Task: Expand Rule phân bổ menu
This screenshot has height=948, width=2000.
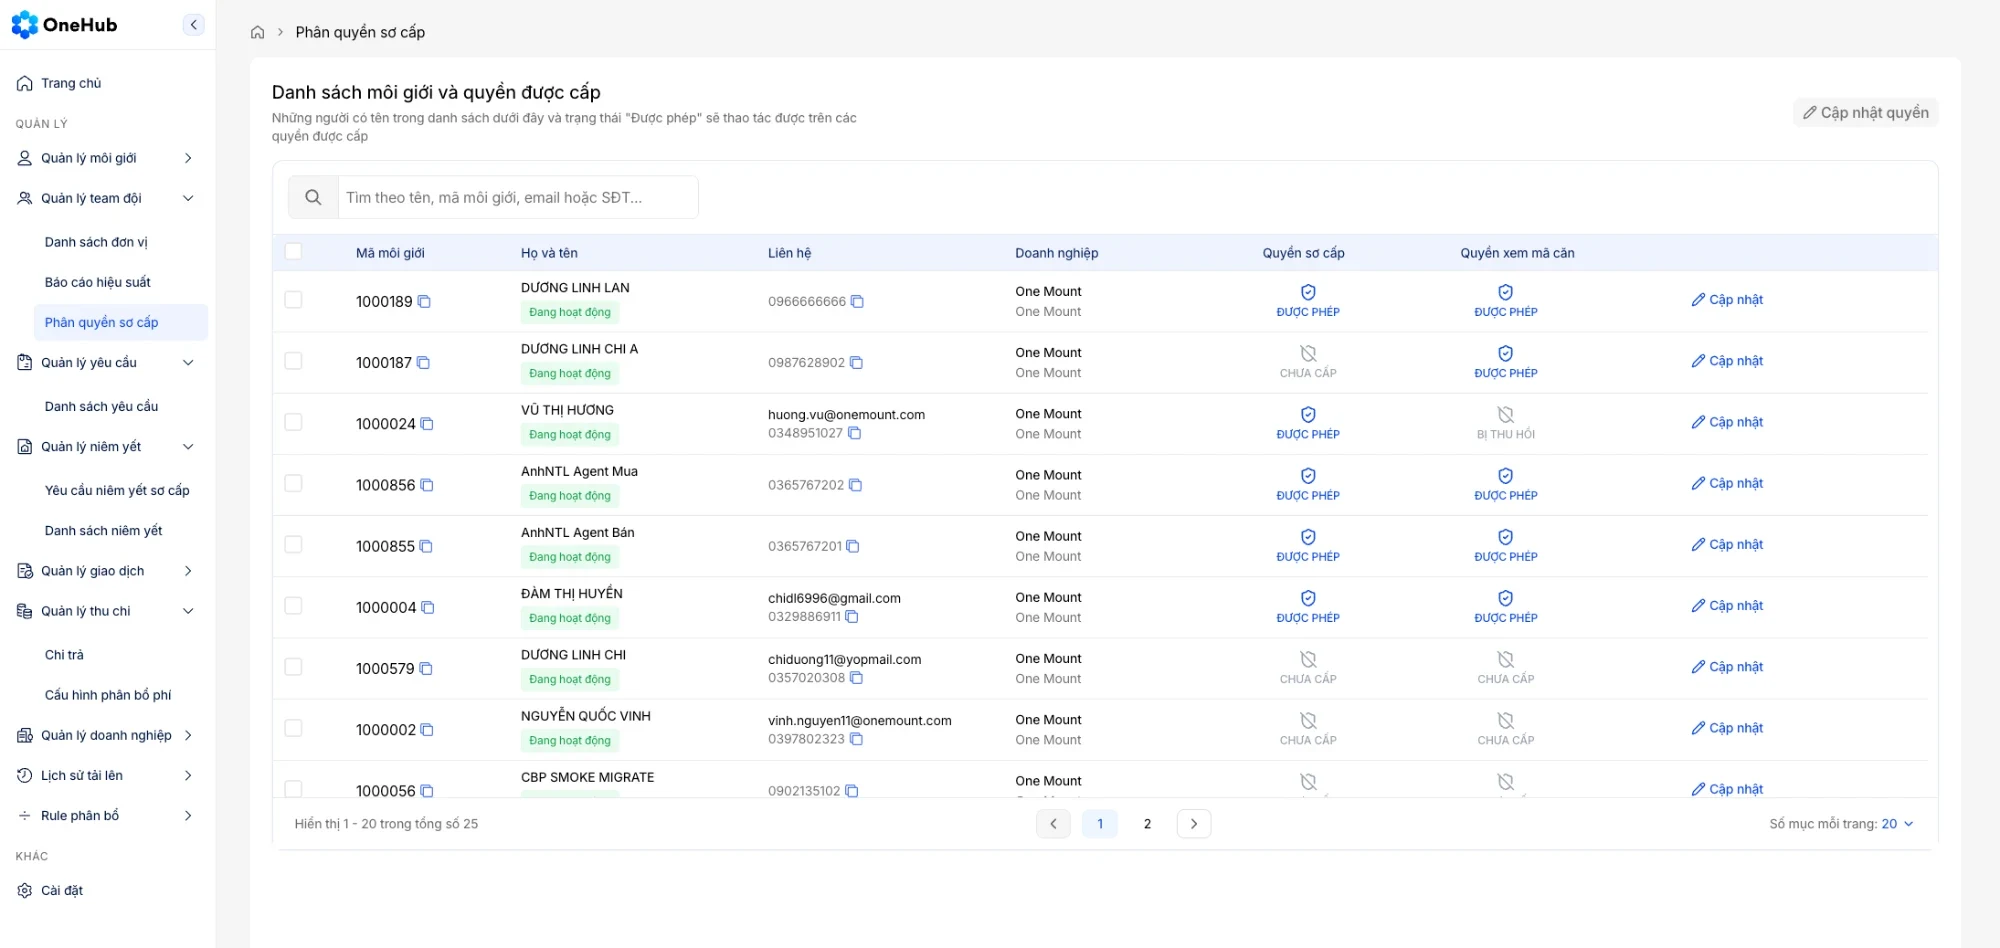Action: [x=107, y=815]
